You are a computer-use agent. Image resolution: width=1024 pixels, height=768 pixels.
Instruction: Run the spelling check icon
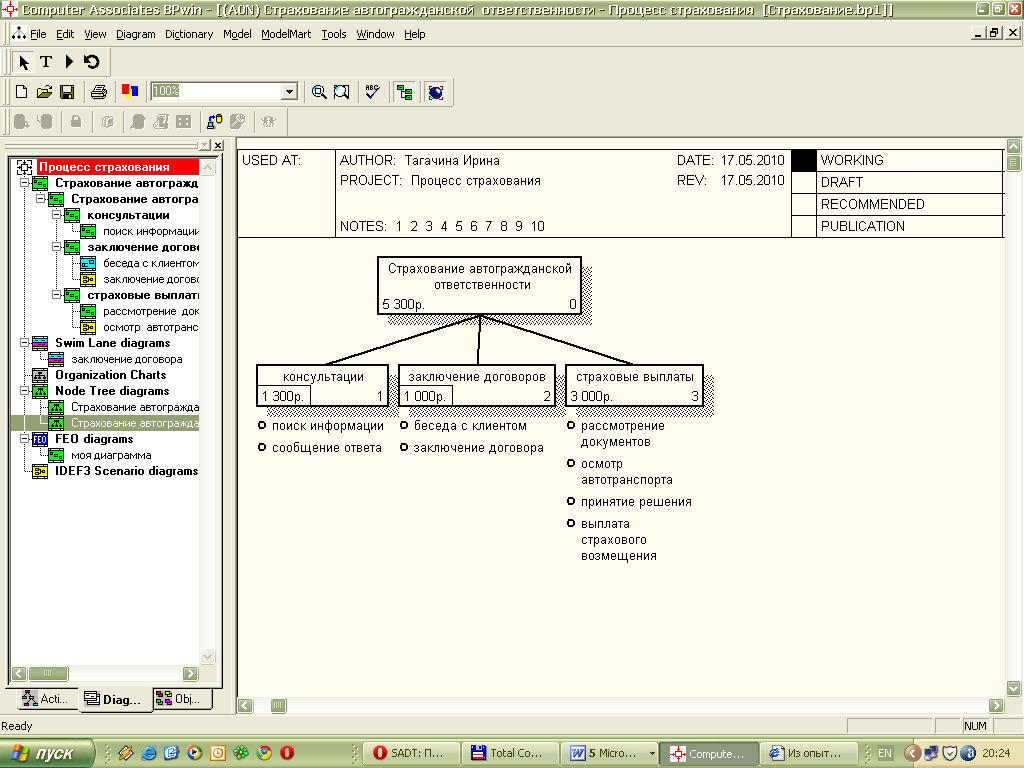coord(373,92)
